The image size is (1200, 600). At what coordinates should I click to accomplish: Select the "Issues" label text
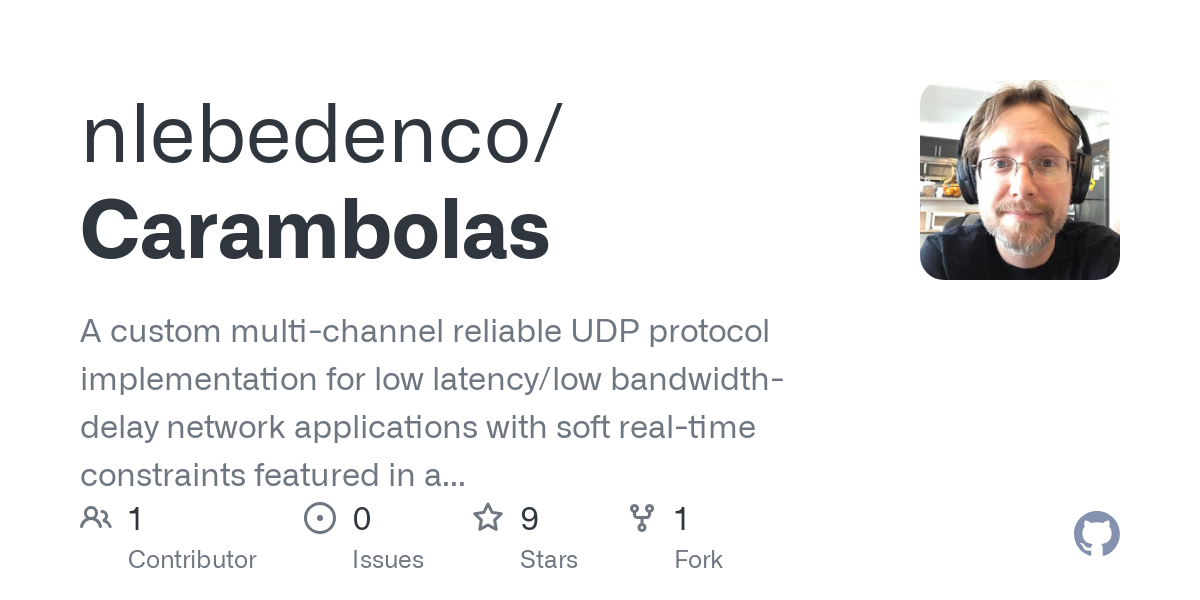pos(388,560)
